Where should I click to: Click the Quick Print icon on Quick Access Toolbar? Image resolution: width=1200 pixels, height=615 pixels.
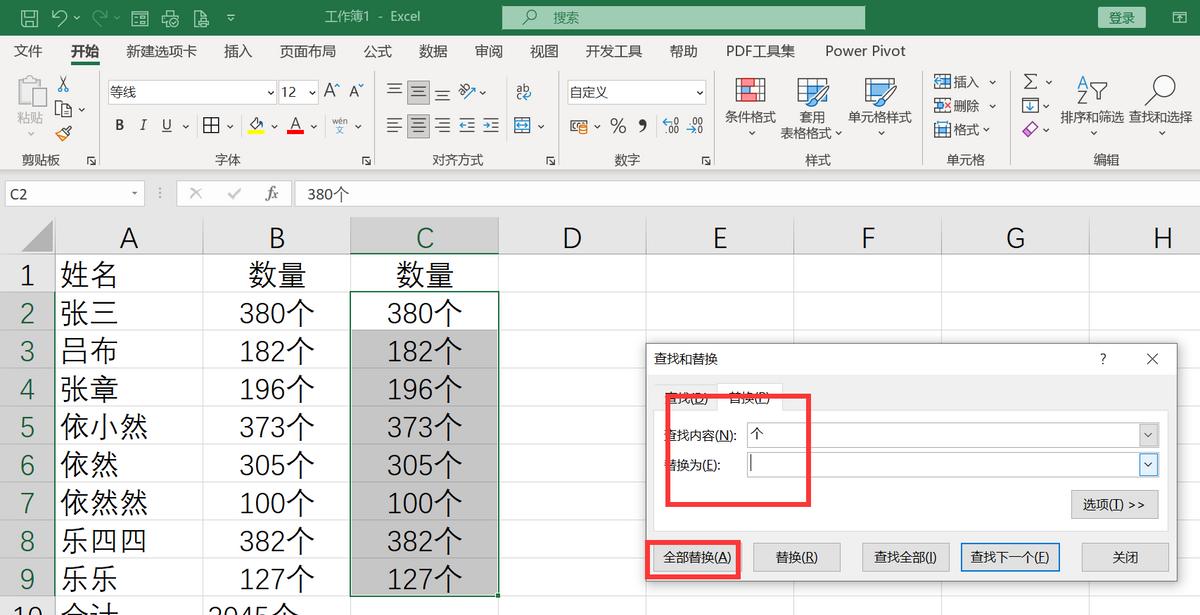point(170,17)
